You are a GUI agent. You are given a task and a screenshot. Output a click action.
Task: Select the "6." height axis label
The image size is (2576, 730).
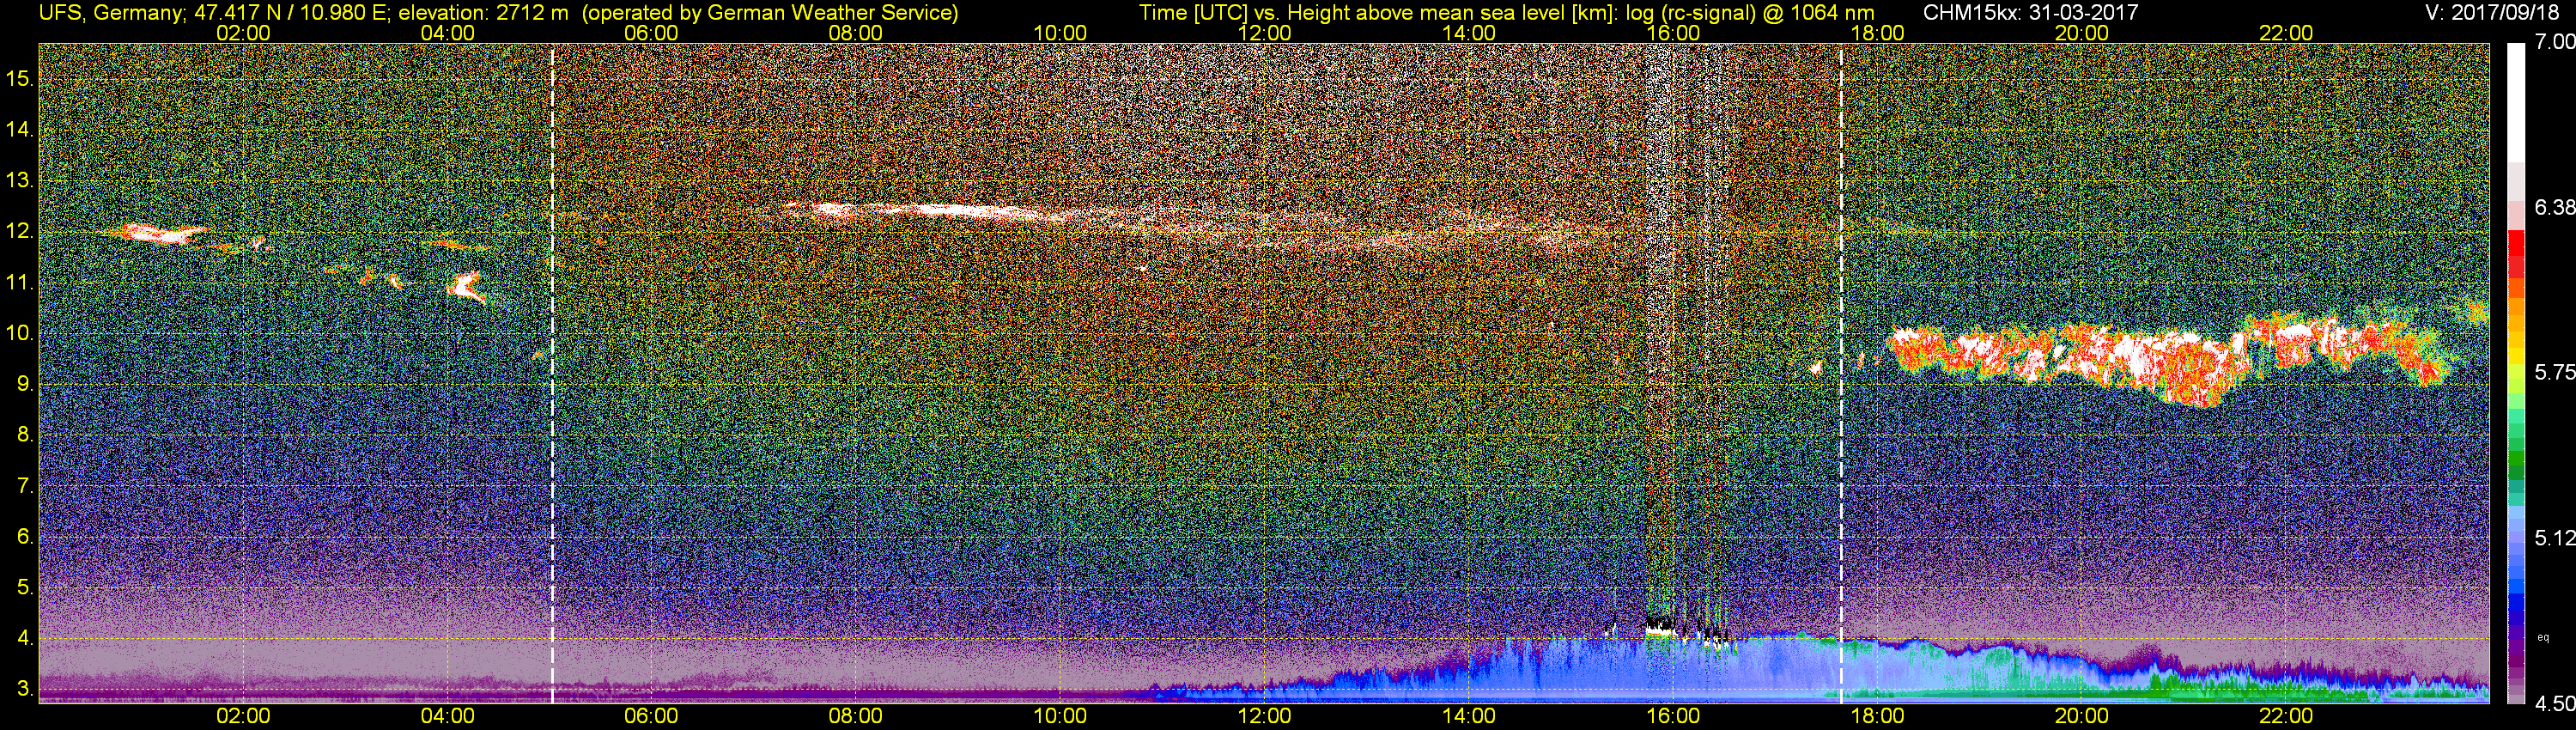(x=25, y=537)
